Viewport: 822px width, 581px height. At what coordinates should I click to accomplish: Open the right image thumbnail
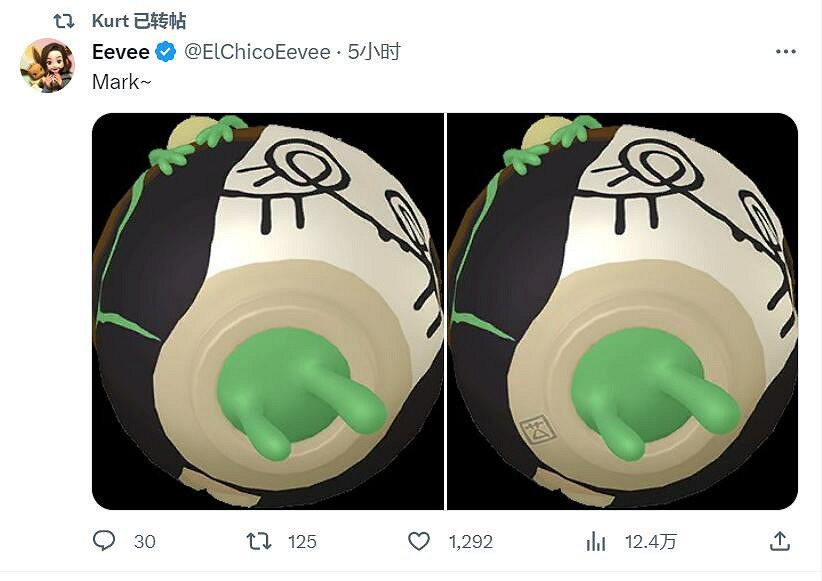pyautogui.click(x=622, y=311)
